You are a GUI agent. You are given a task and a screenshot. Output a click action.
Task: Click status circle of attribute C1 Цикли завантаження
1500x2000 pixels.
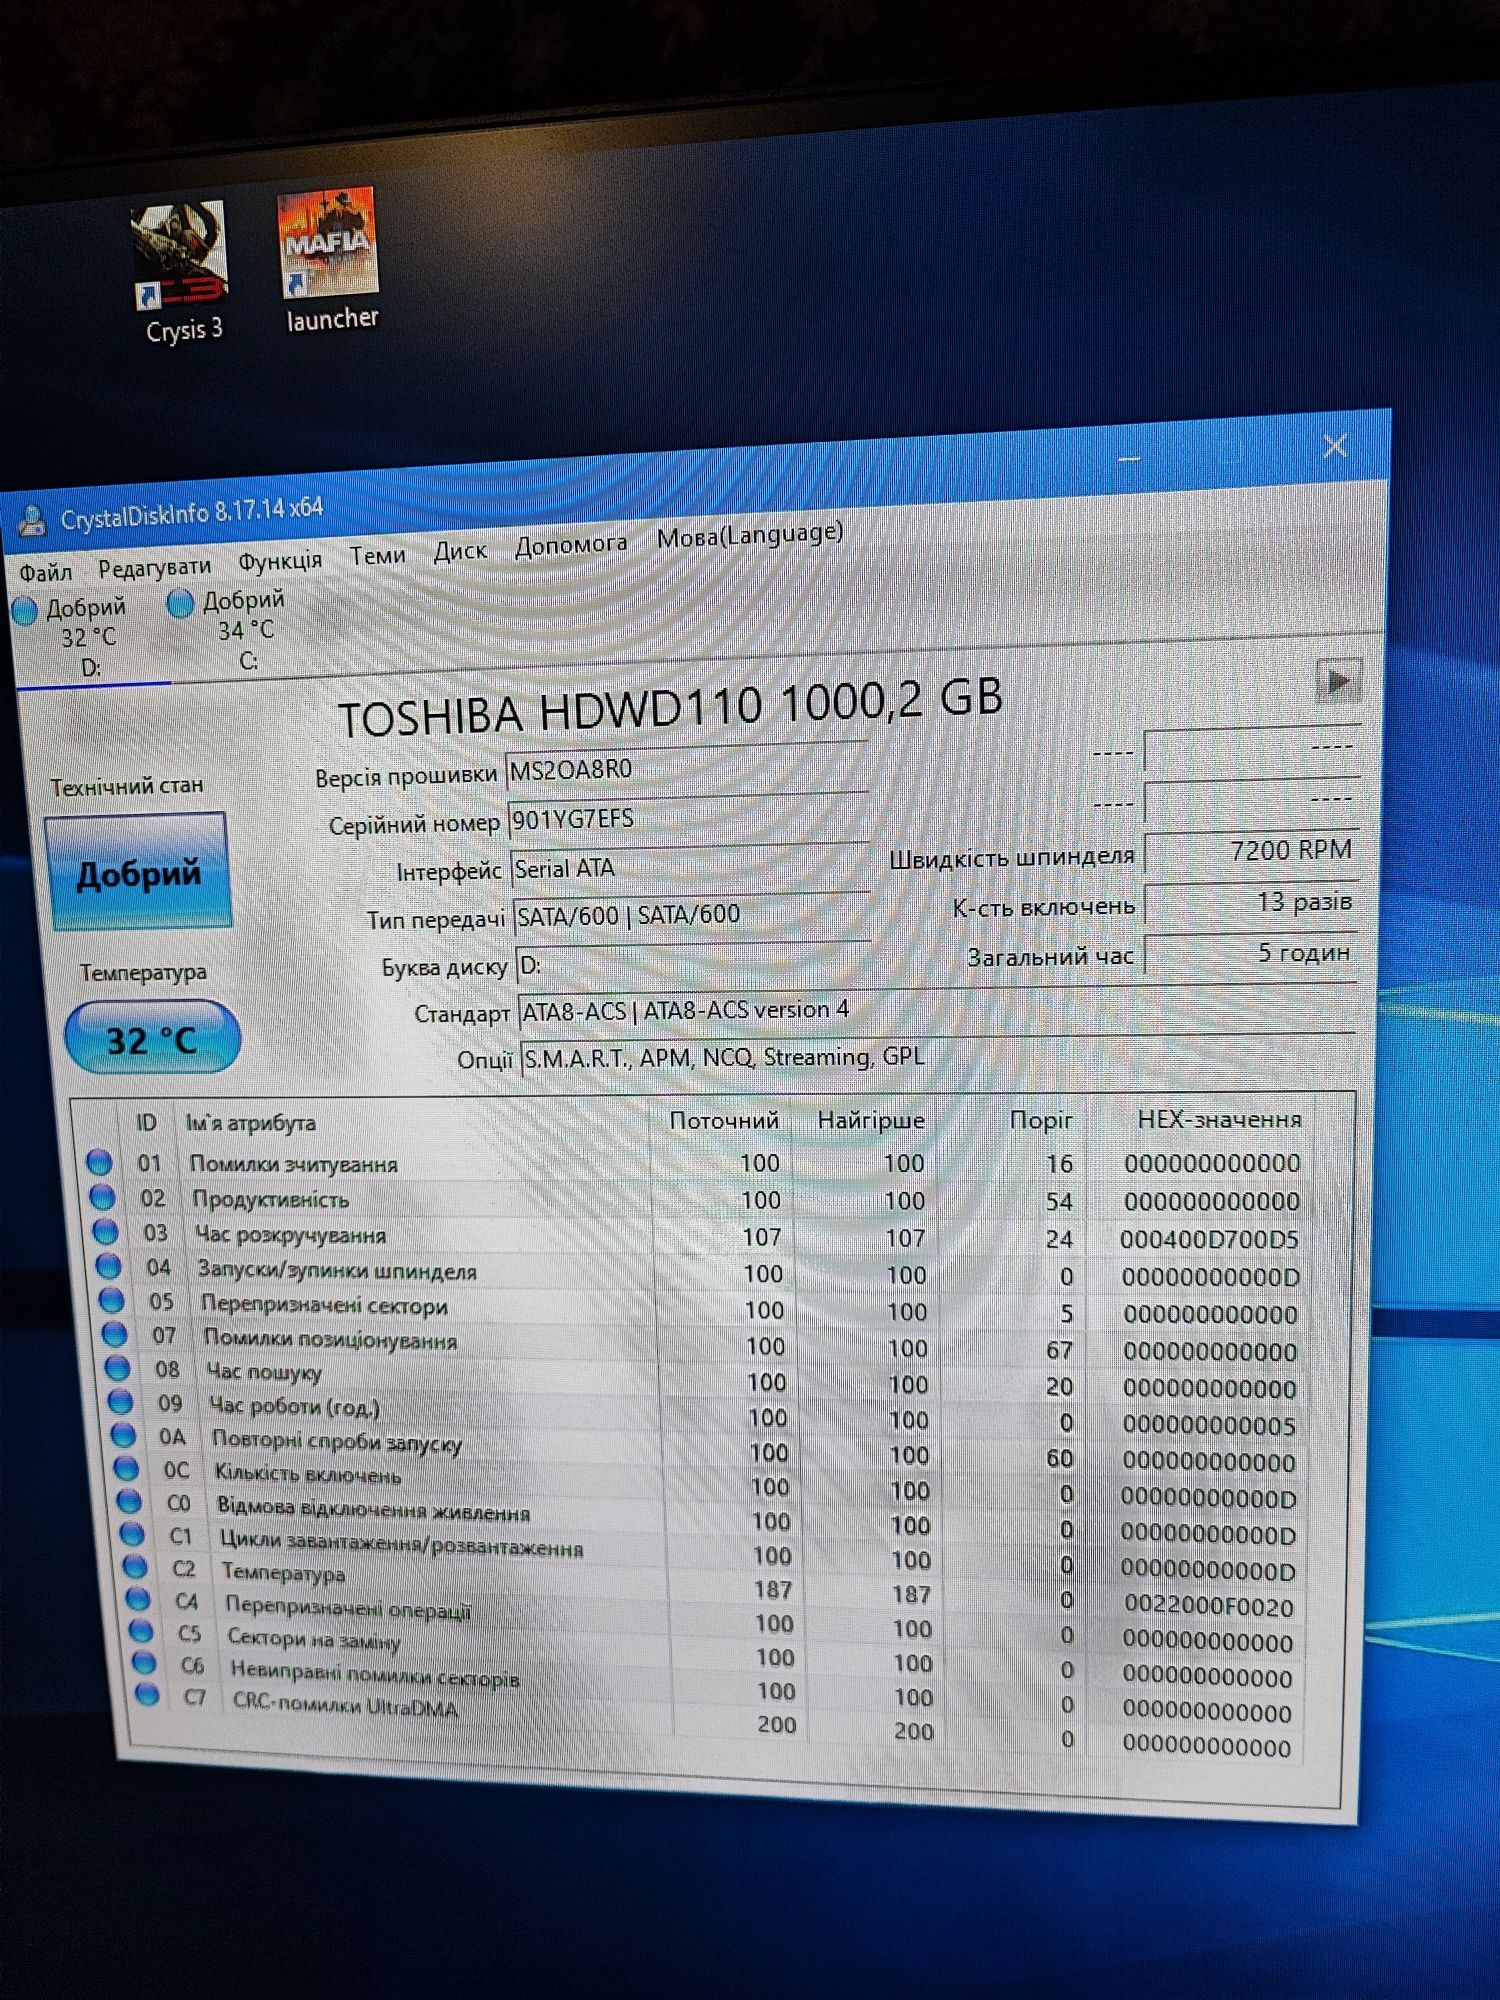[132, 1534]
